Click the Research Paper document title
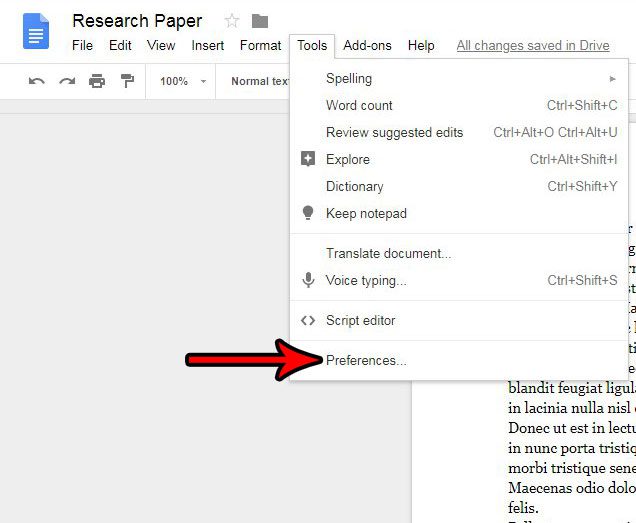The width and height of the screenshot is (636, 523). [137, 21]
